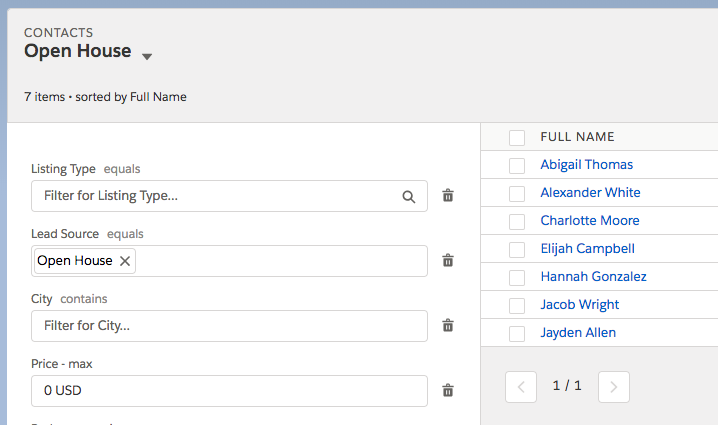Open contact Jayden Allen
The width and height of the screenshot is (718, 425).
point(578,332)
